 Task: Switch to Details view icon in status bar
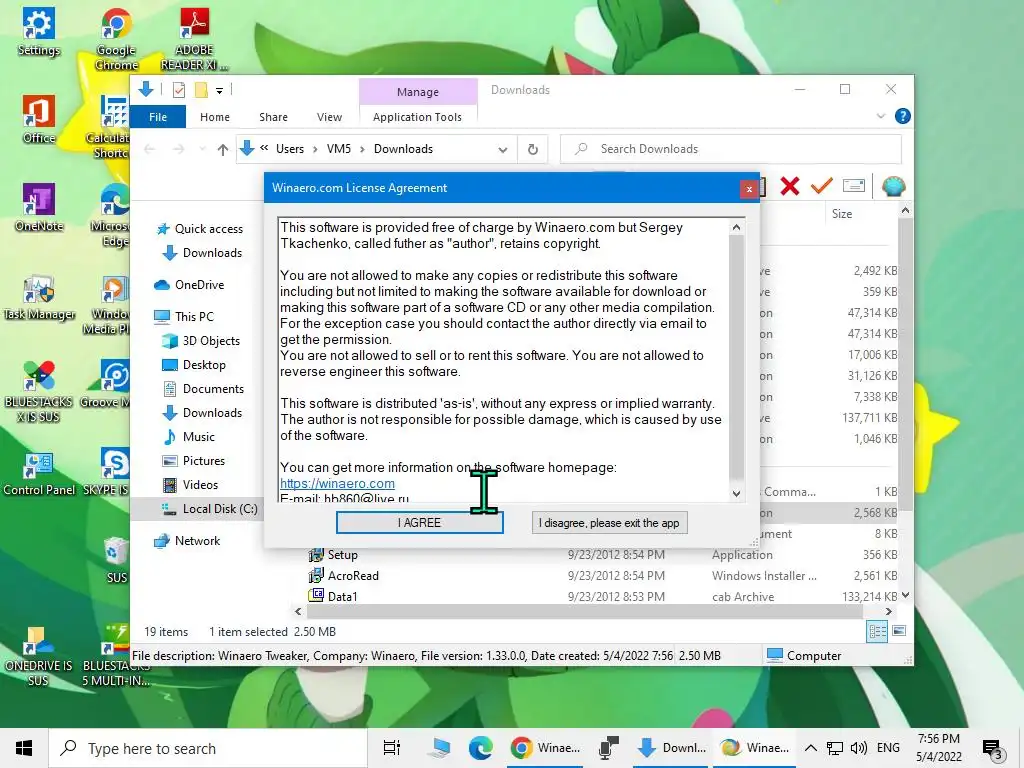pyautogui.click(x=877, y=632)
